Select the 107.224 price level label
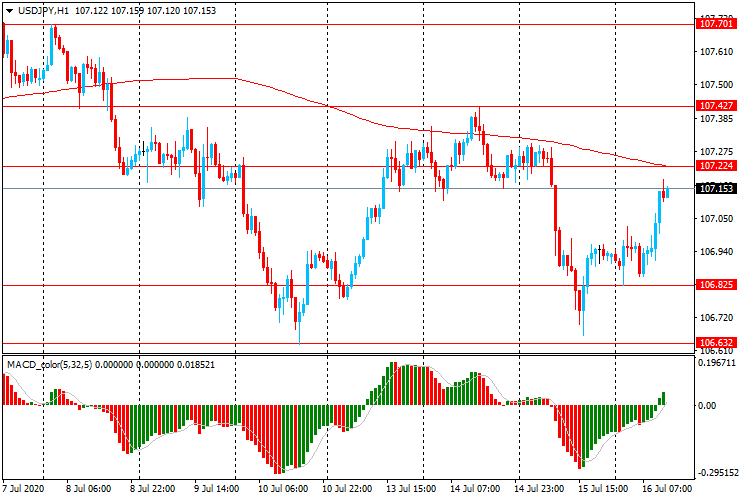The height and width of the screenshot is (500, 740). click(716, 165)
